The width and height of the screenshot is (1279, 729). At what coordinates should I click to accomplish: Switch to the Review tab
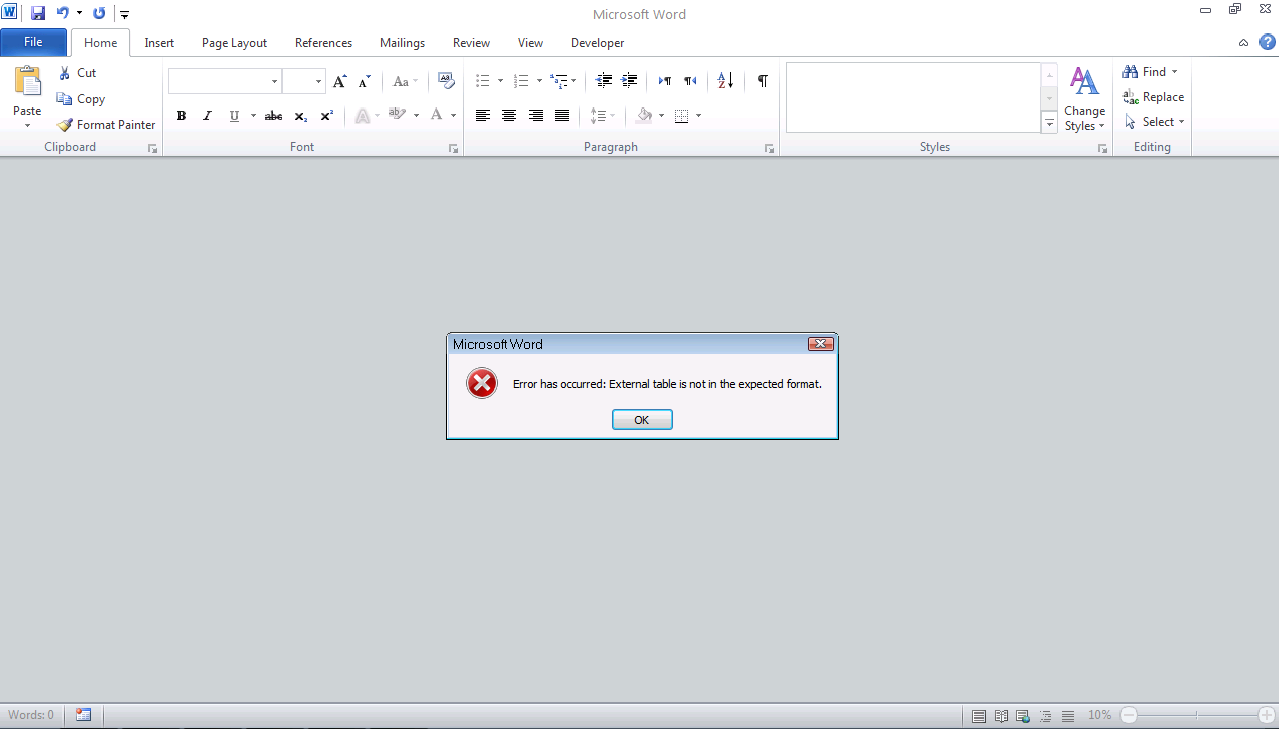471,43
